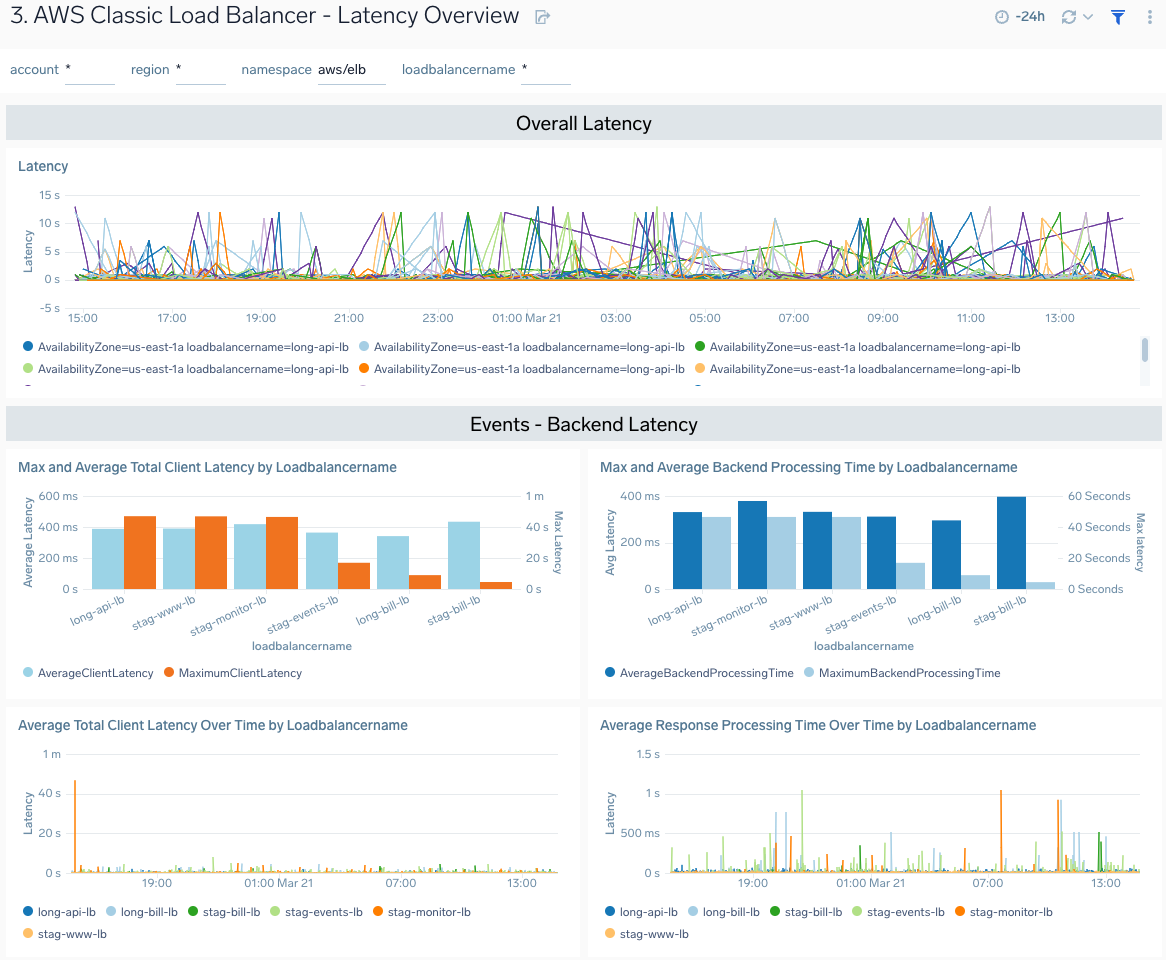Click the share icon beside the dashboard title

point(541,16)
